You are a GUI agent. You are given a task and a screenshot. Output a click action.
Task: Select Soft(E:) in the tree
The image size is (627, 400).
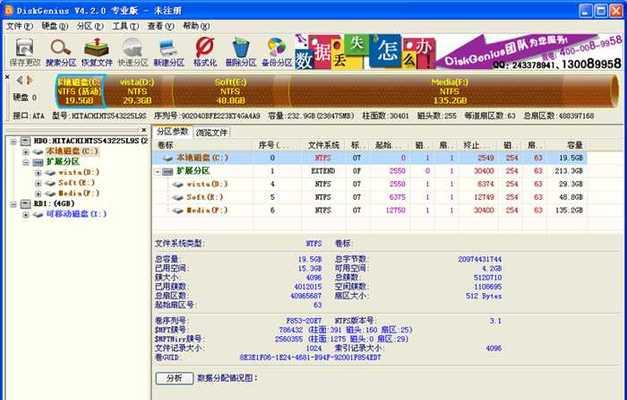coord(77,183)
